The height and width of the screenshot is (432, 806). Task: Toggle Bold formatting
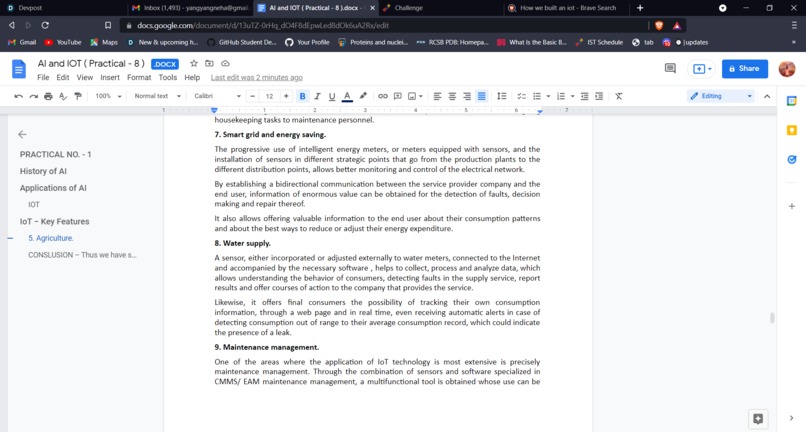coord(302,96)
